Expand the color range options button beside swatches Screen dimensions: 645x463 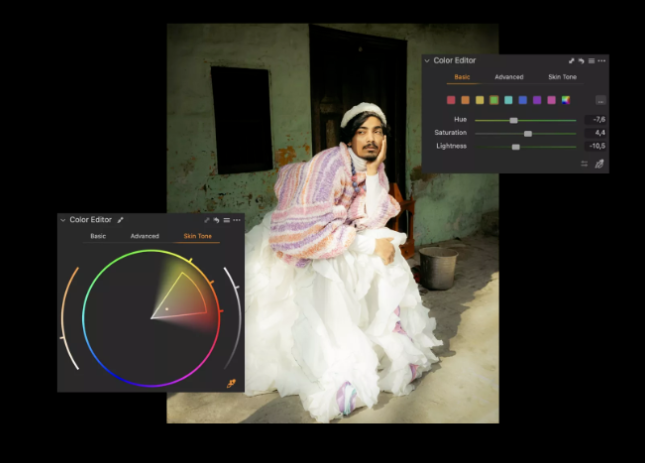600,100
